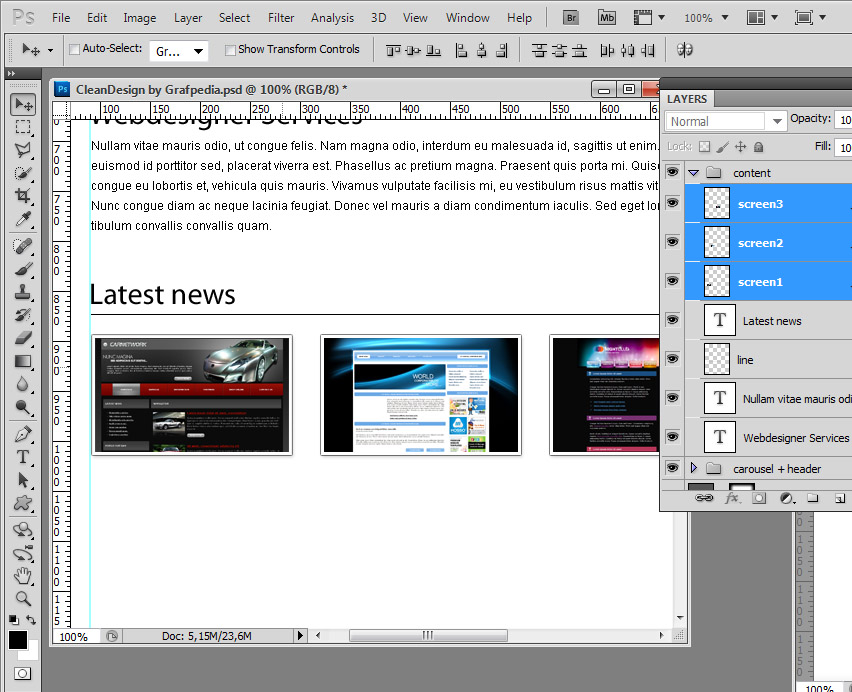
Task: Select the Custom Shape tool
Action: coord(23,502)
